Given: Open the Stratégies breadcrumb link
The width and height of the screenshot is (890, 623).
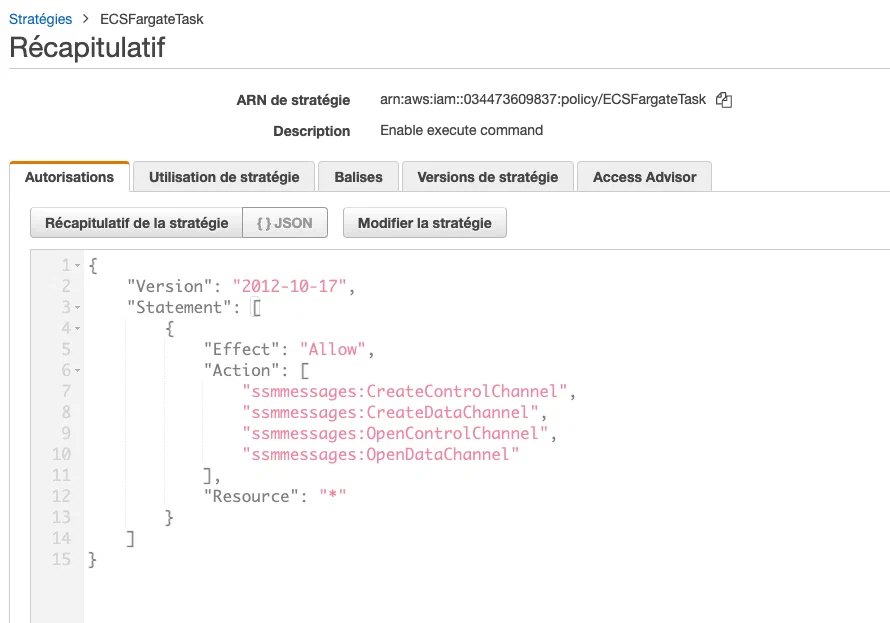Looking at the screenshot, I should coord(40,19).
